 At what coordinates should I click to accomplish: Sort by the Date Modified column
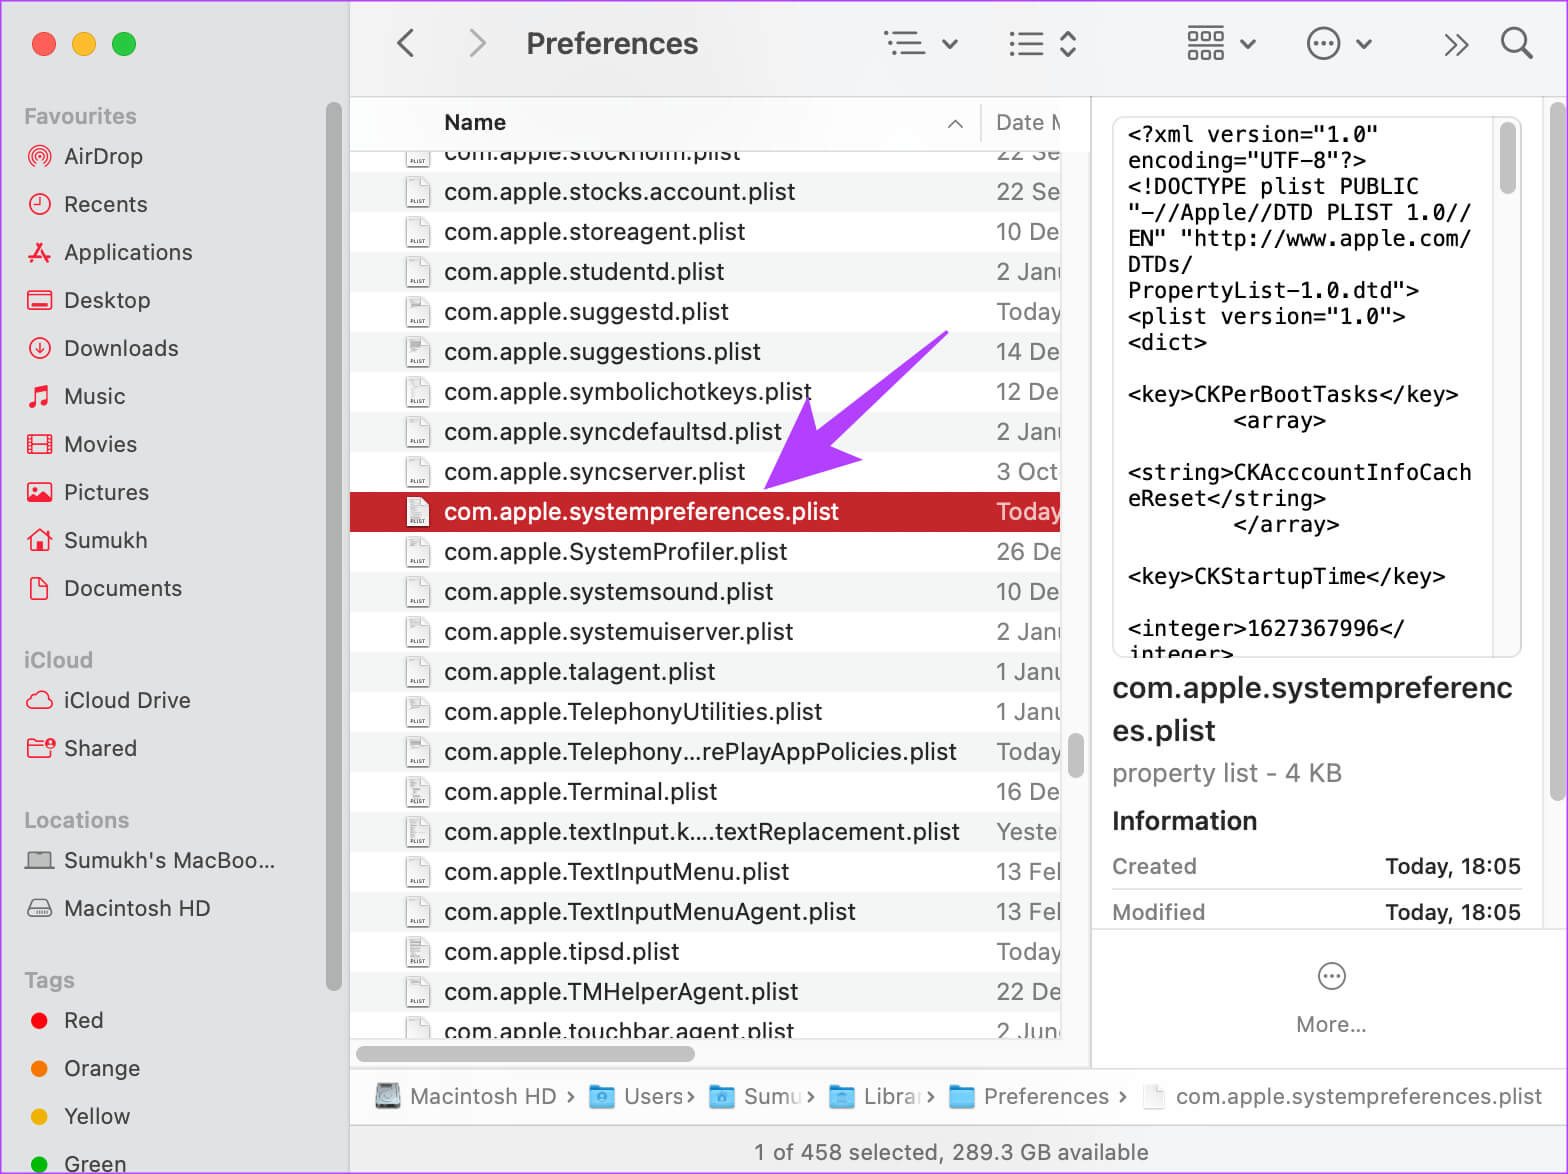pyautogui.click(x=1027, y=122)
